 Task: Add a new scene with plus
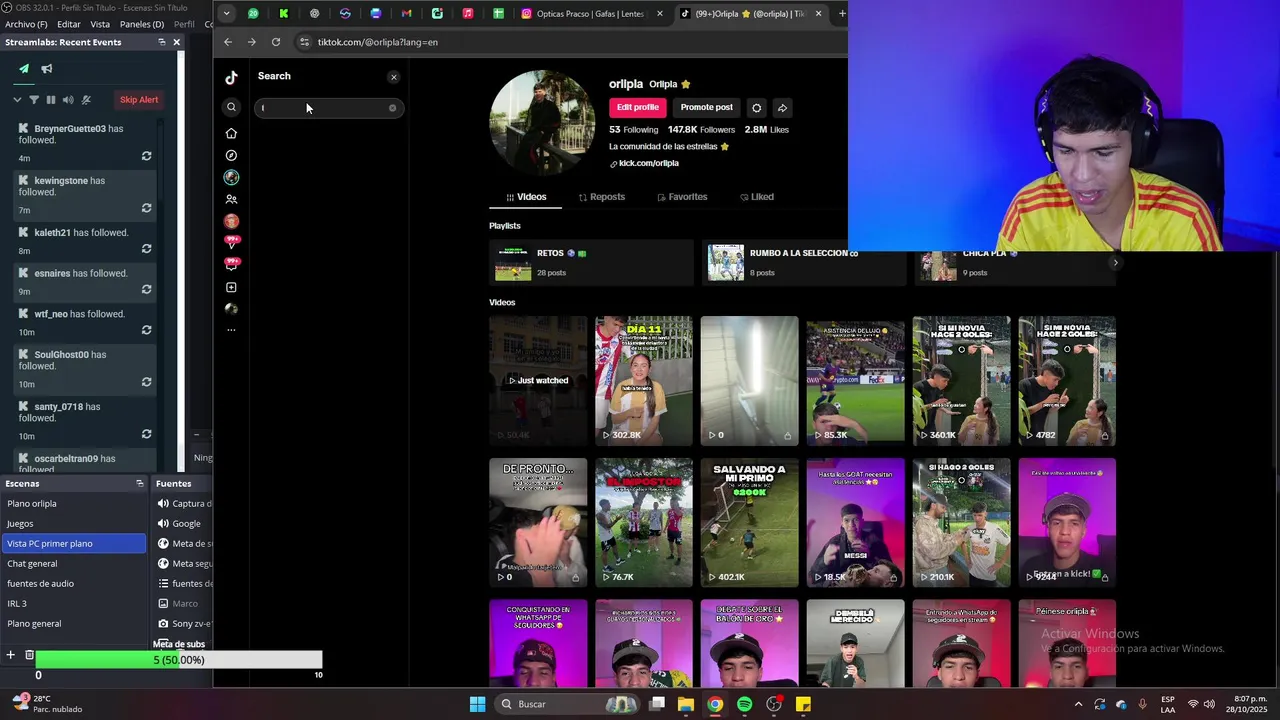[x=10, y=655]
